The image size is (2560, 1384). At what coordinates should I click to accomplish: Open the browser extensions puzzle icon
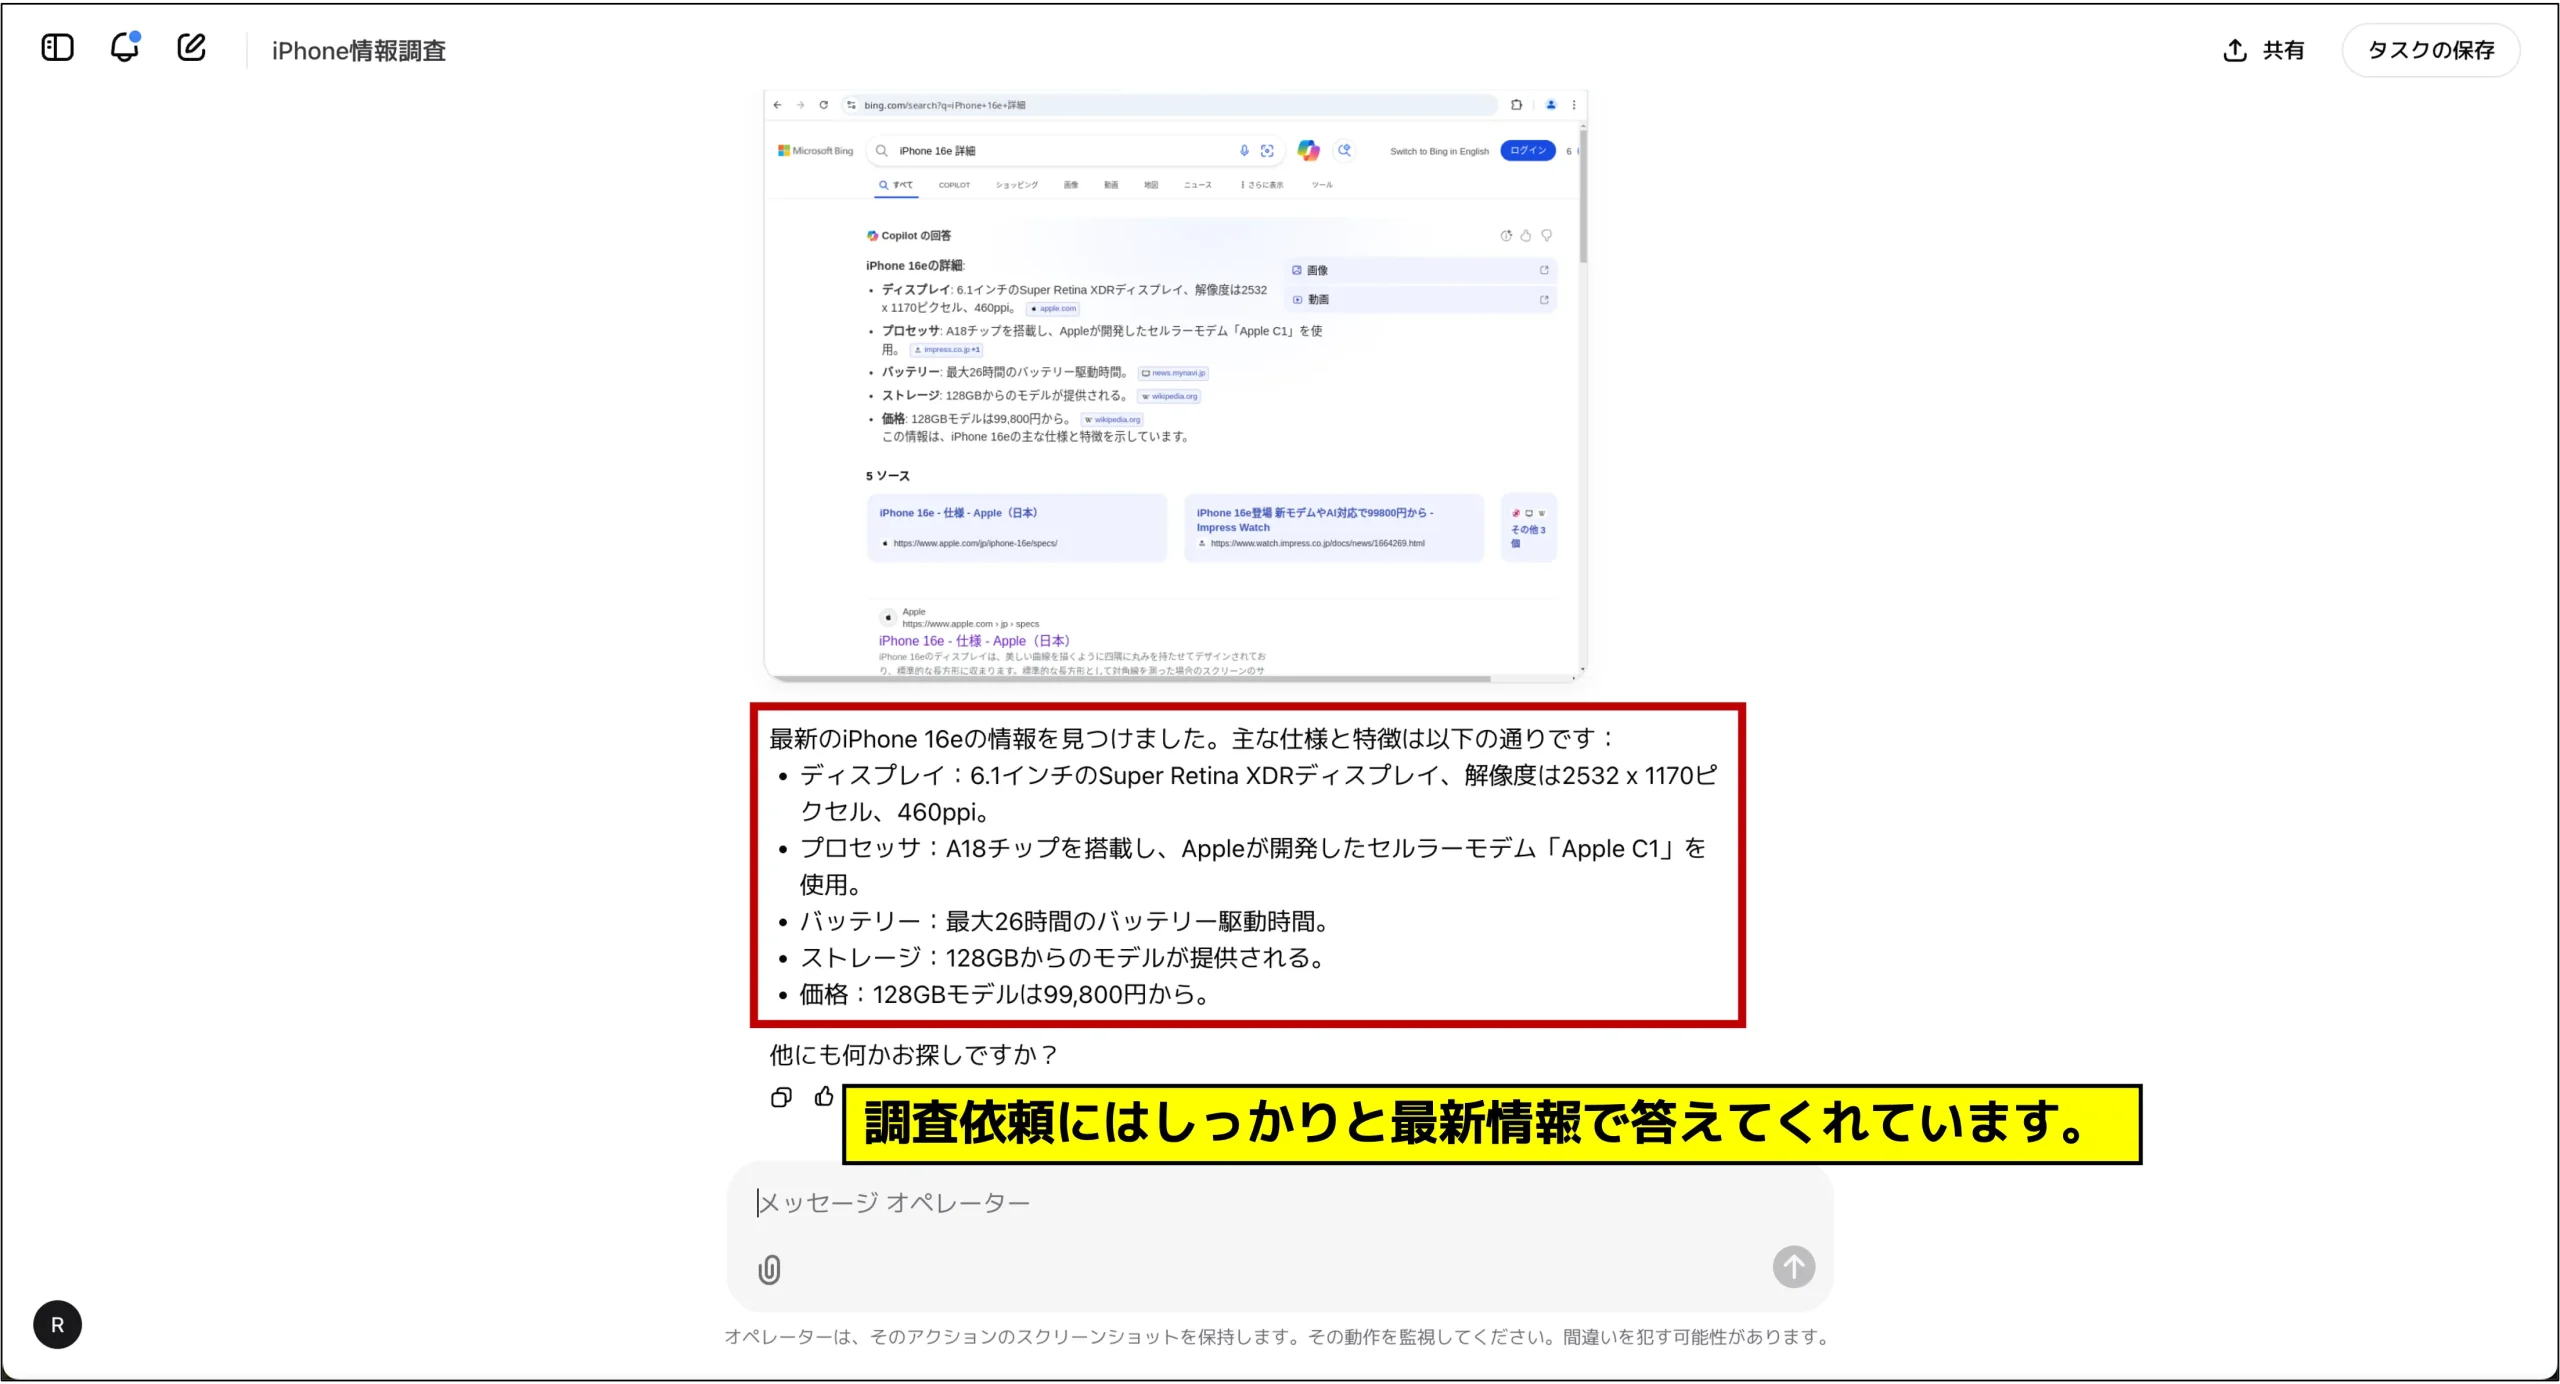(1516, 105)
